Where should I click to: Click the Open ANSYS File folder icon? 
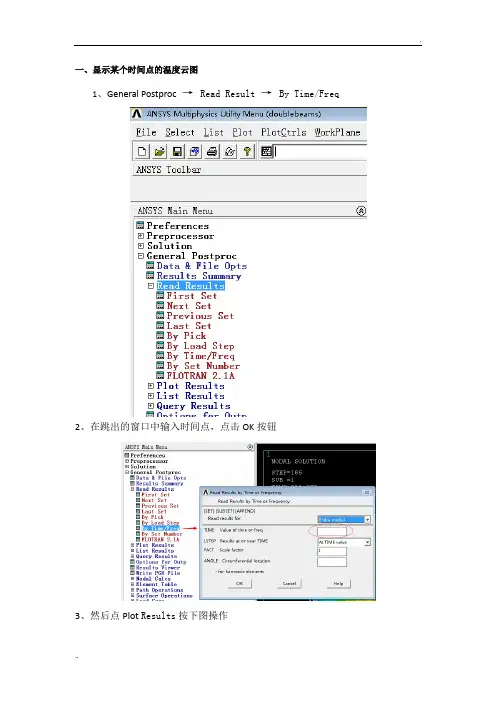point(159,151)
